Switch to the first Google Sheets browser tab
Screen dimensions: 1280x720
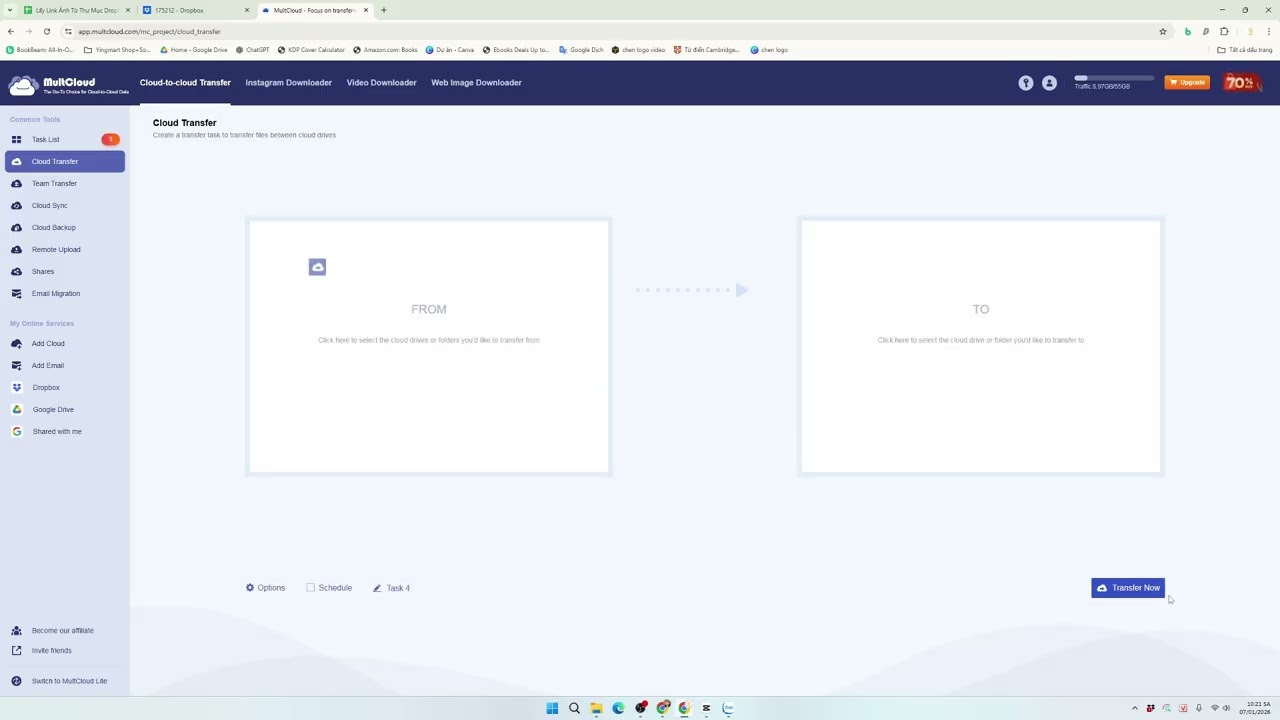pyautogui.click(x=76, y=10)
